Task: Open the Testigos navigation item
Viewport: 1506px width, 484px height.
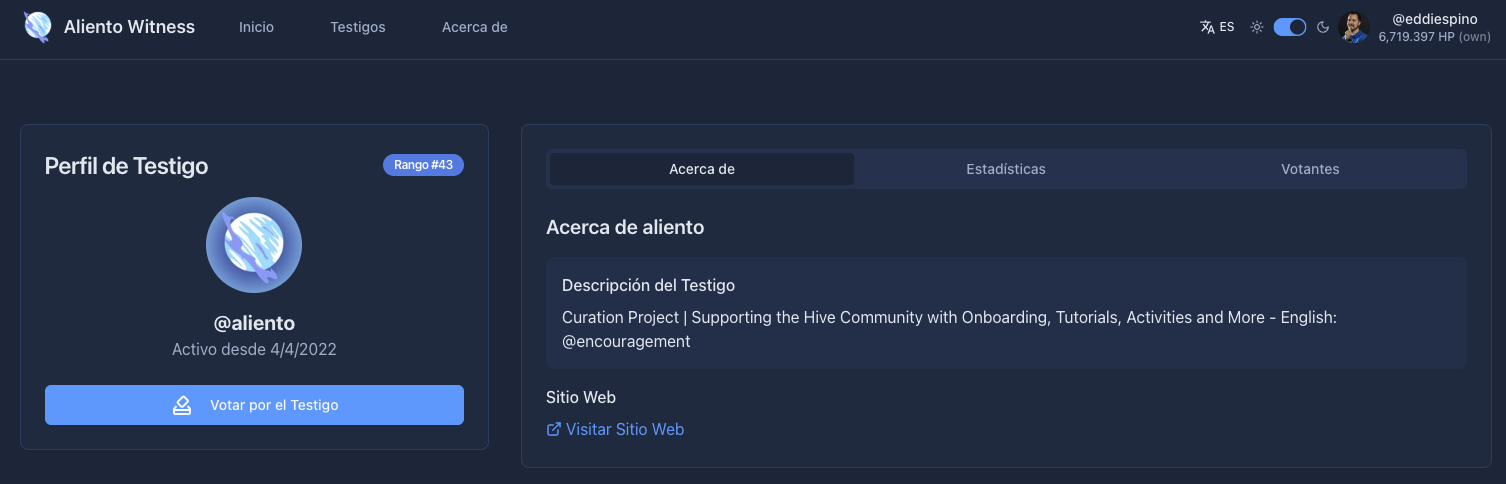Action: (358, 27)
